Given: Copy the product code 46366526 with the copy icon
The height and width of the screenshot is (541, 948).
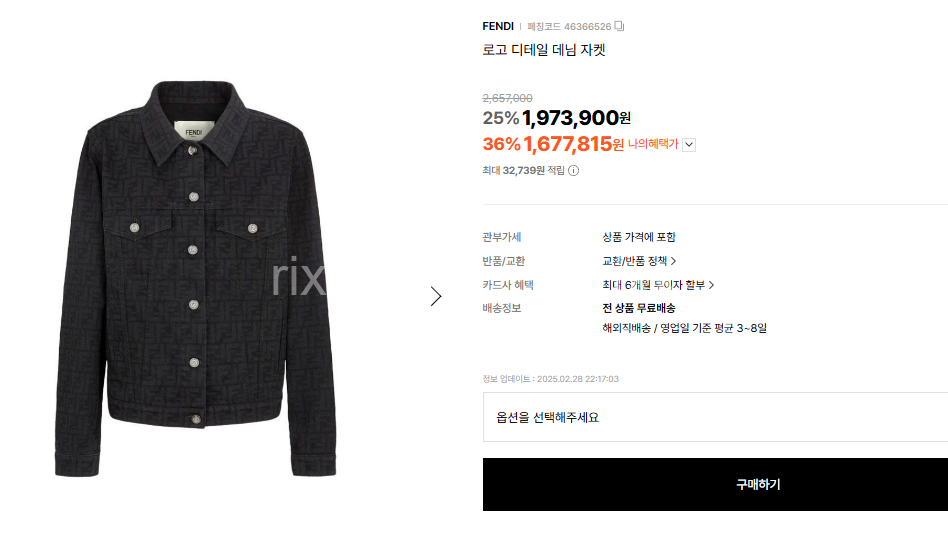Looking at the screenshot, I should [620, 26].
